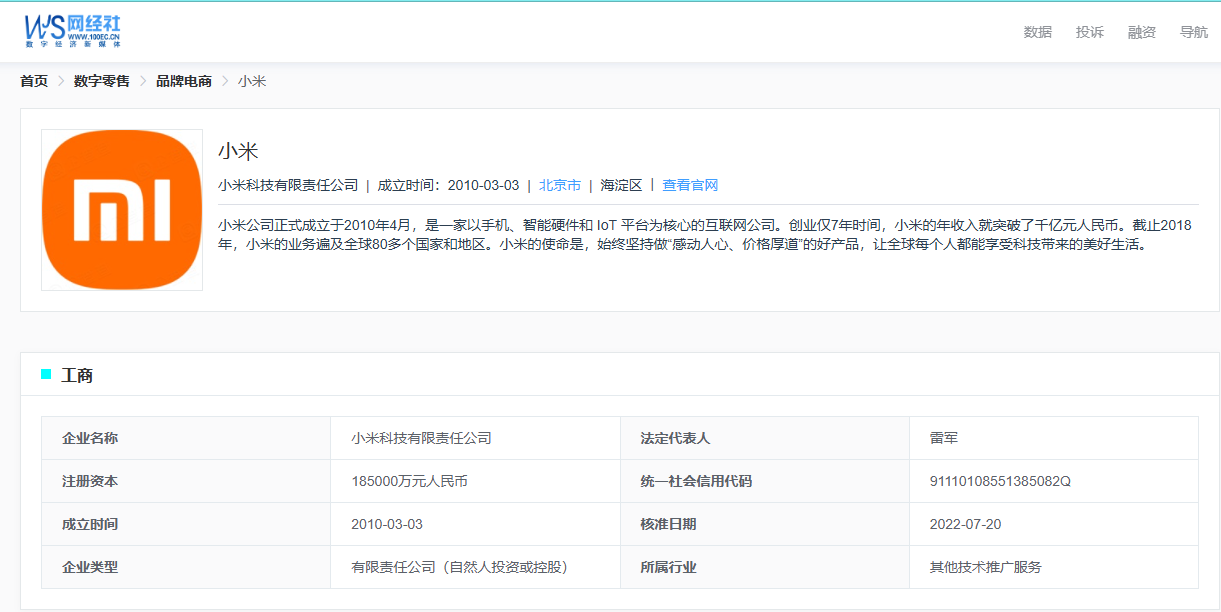Click the 小米 company title heading

[x=238, y=151]
